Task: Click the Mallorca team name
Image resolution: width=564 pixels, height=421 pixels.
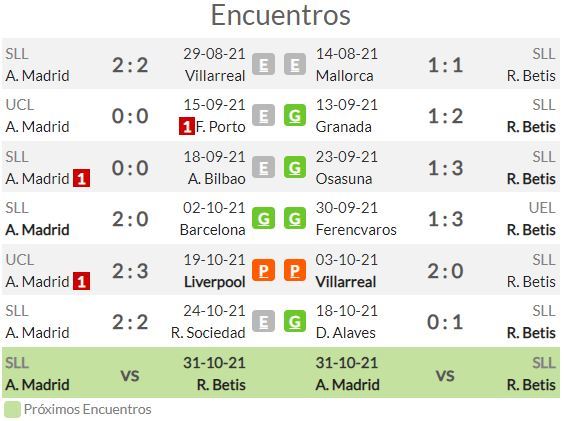Action: click(x=345, y=76)
